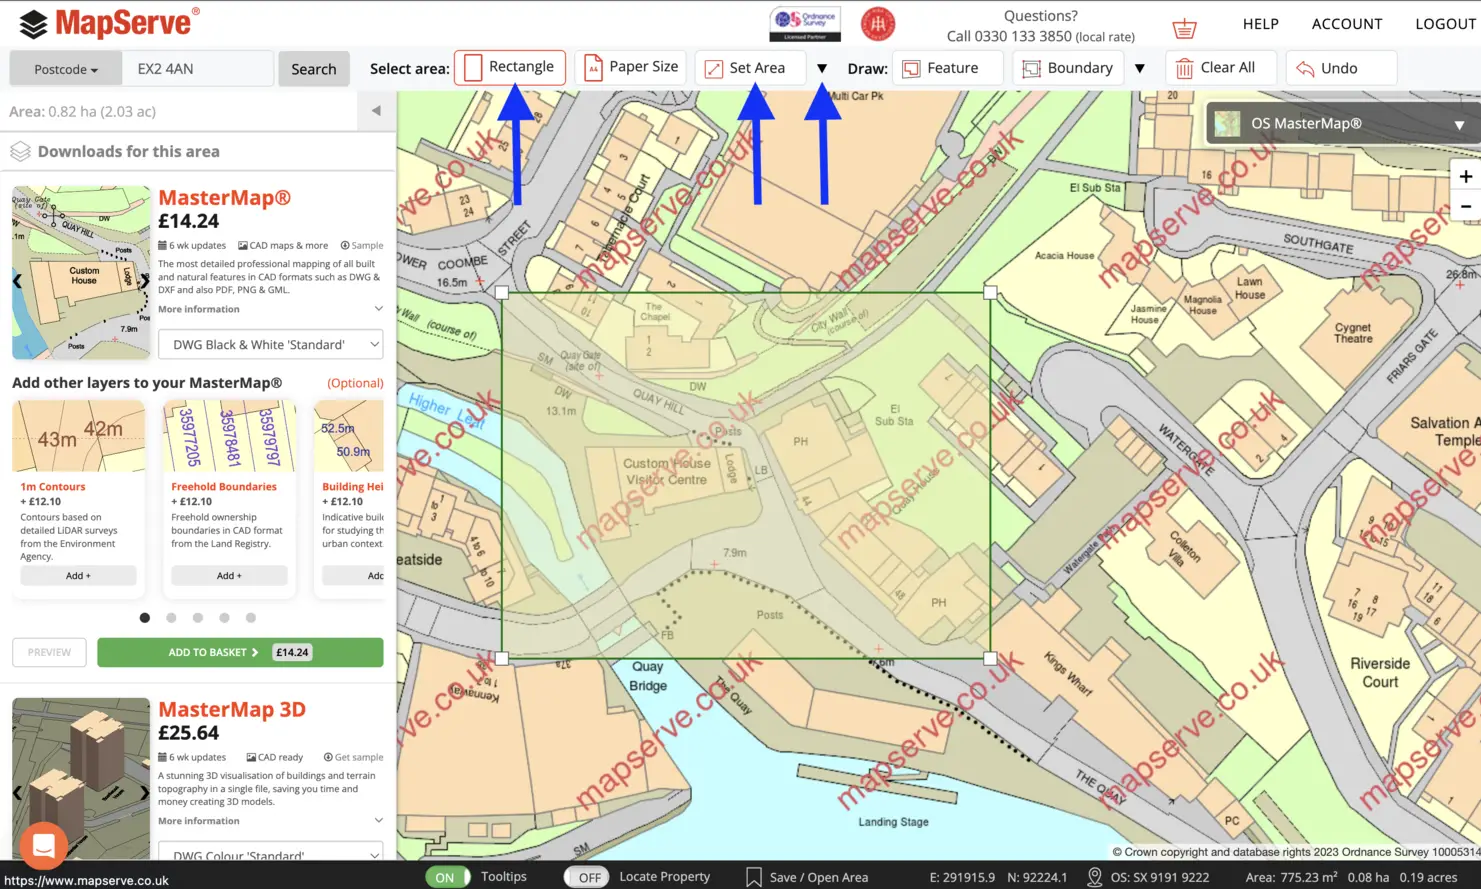Click the 1m Contours thumbnail
1481x889 pixels.
(78, 436)
